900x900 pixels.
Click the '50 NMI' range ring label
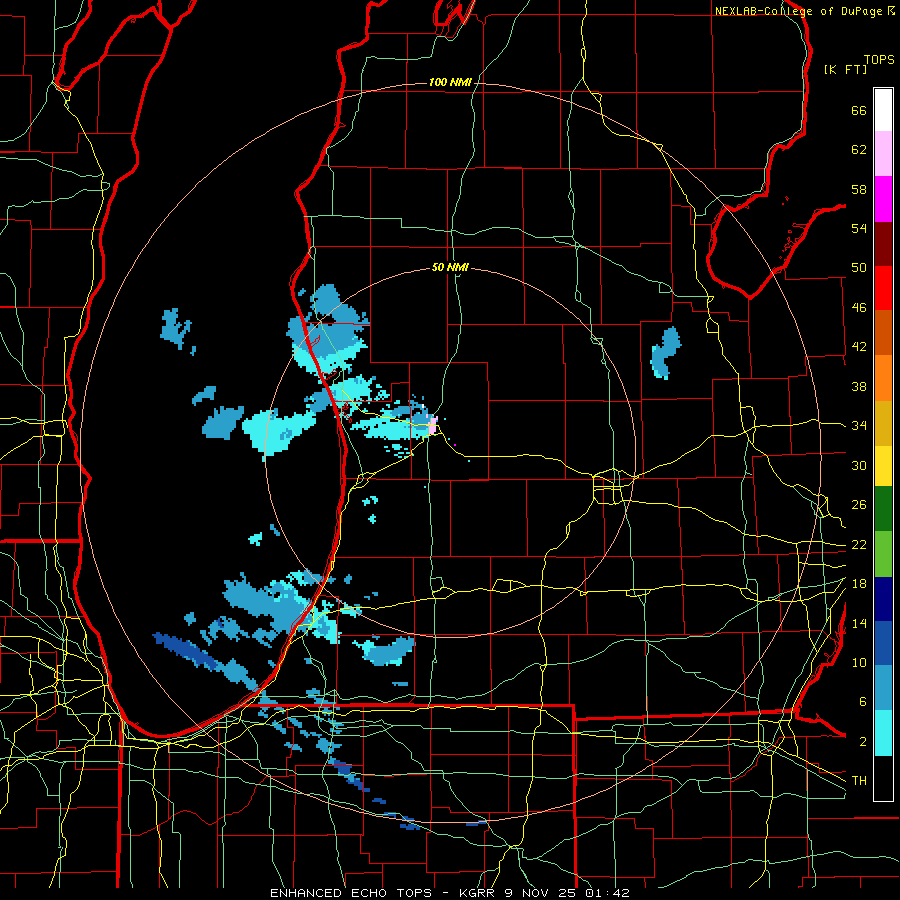[450, 267]
